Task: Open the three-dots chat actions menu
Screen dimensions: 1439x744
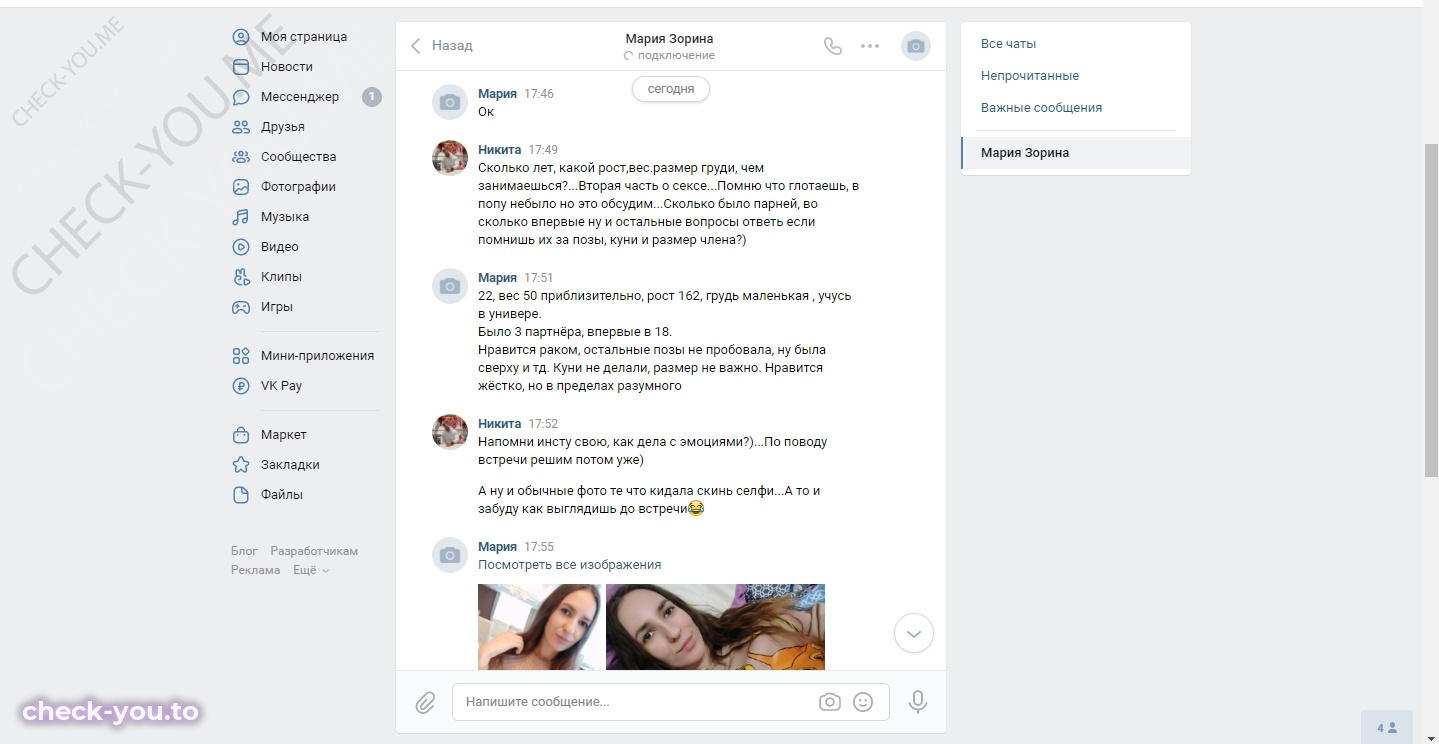Action: tap(870, 46)
